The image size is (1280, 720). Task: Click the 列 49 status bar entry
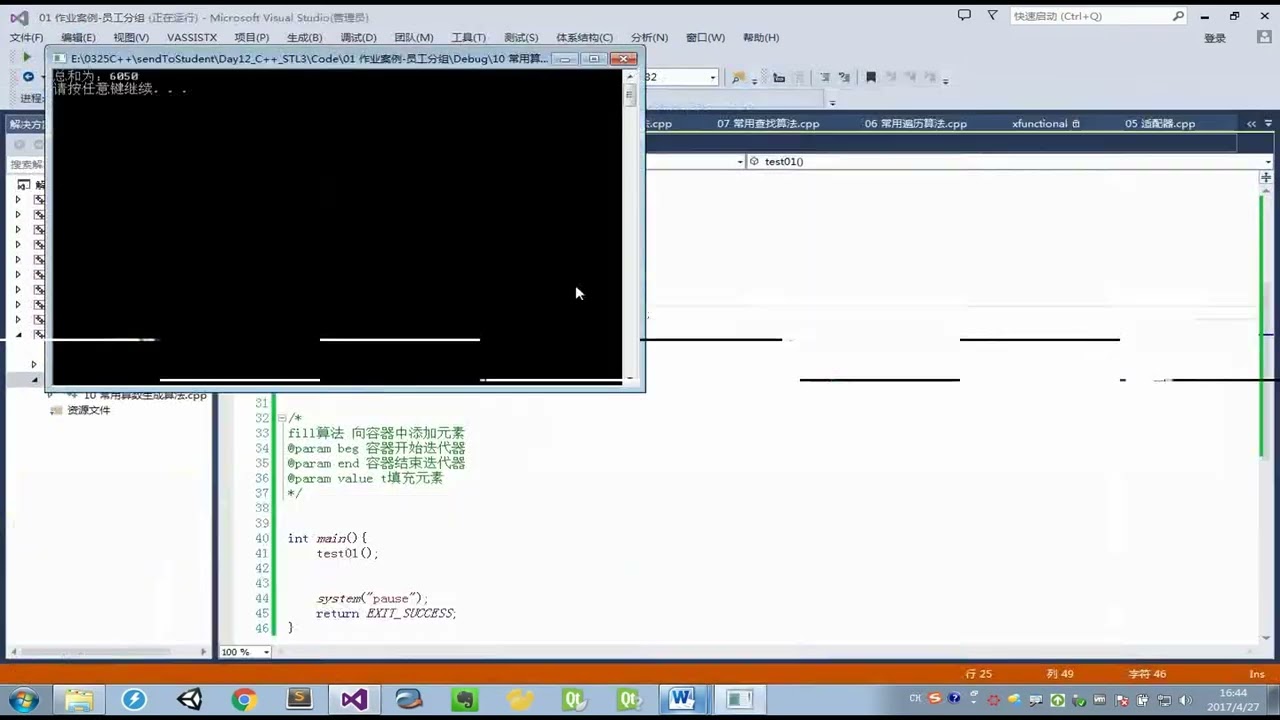tap(1060, 674)
